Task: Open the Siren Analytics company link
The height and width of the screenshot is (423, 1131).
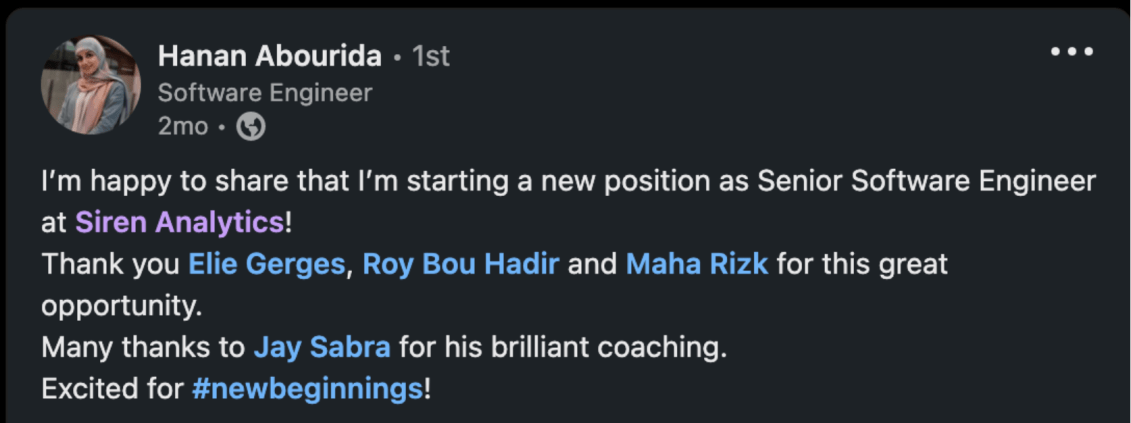Action: tap(178, 221)
